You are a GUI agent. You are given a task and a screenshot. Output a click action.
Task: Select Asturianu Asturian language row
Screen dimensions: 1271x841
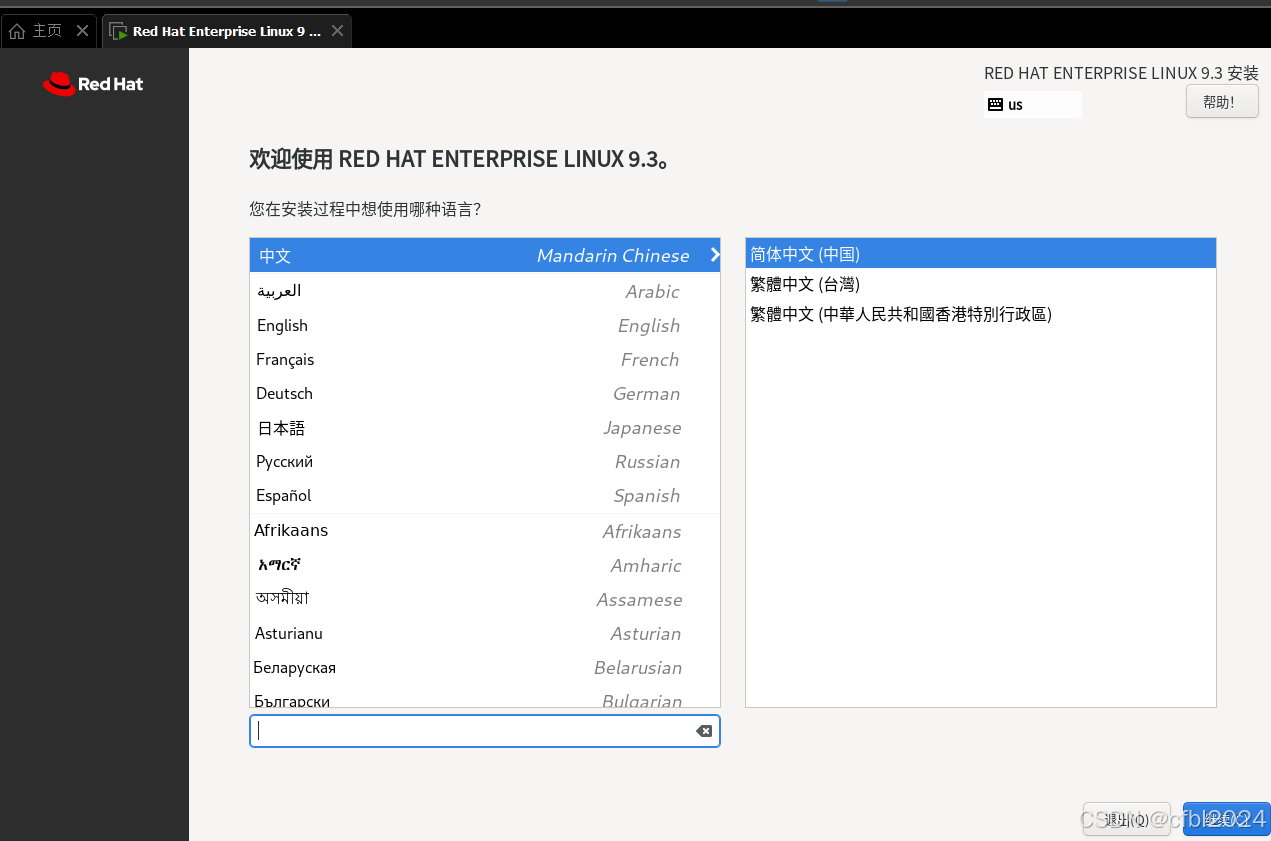485,633
